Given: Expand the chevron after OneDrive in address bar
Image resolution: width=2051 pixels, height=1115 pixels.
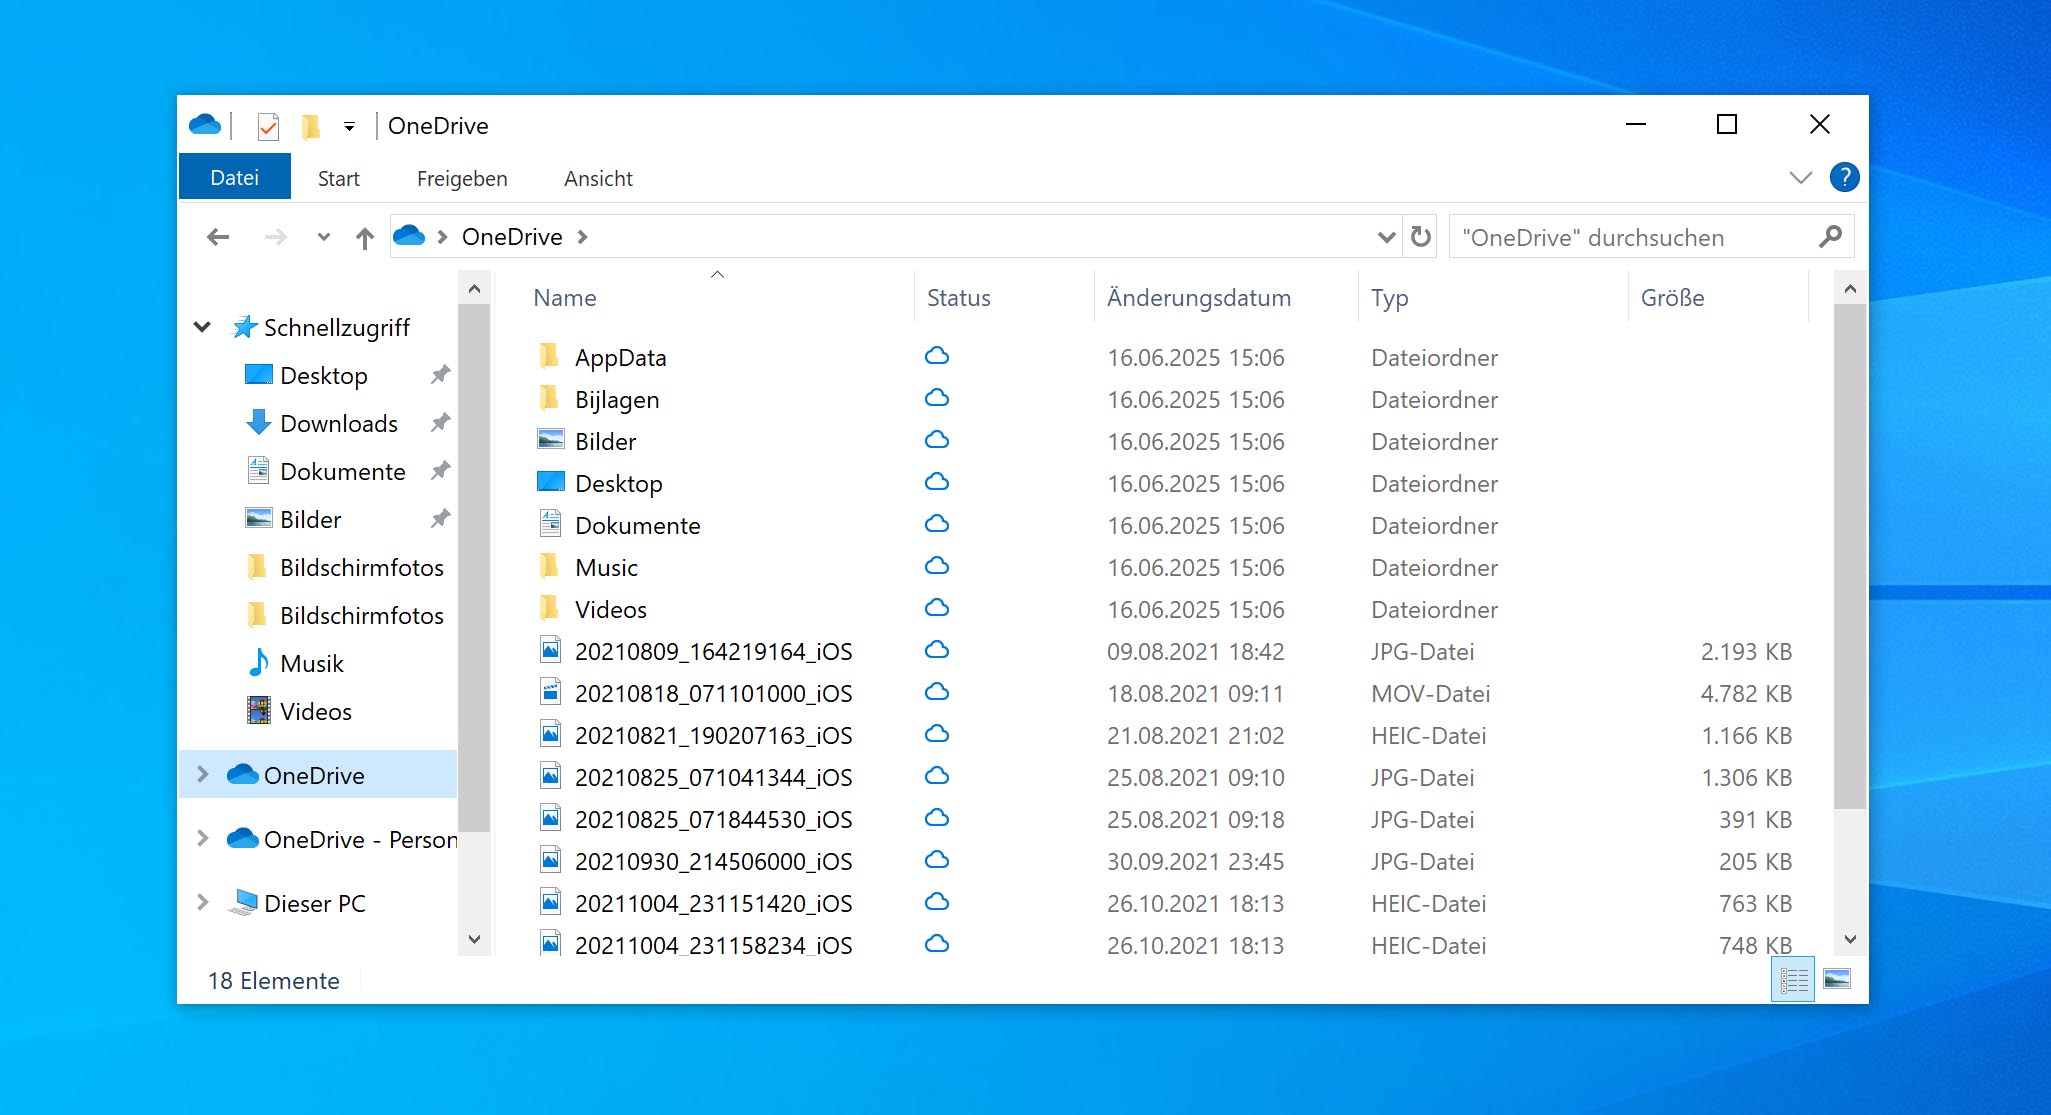Looking at the screenshot, I should 582,237.
